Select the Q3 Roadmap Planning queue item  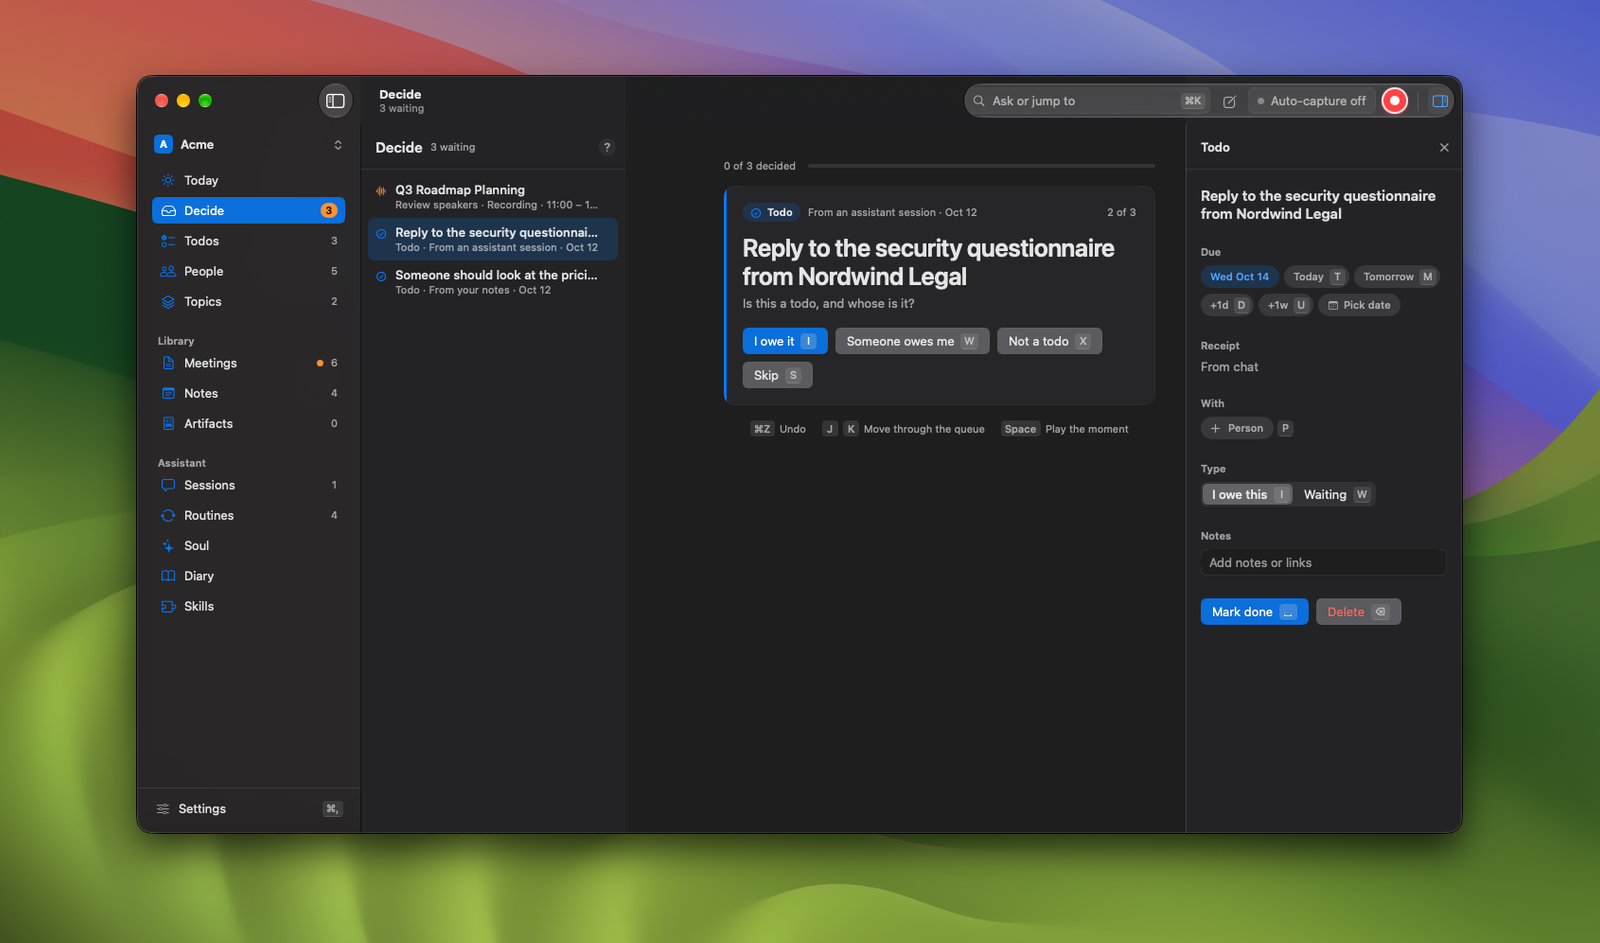[493, 197]
